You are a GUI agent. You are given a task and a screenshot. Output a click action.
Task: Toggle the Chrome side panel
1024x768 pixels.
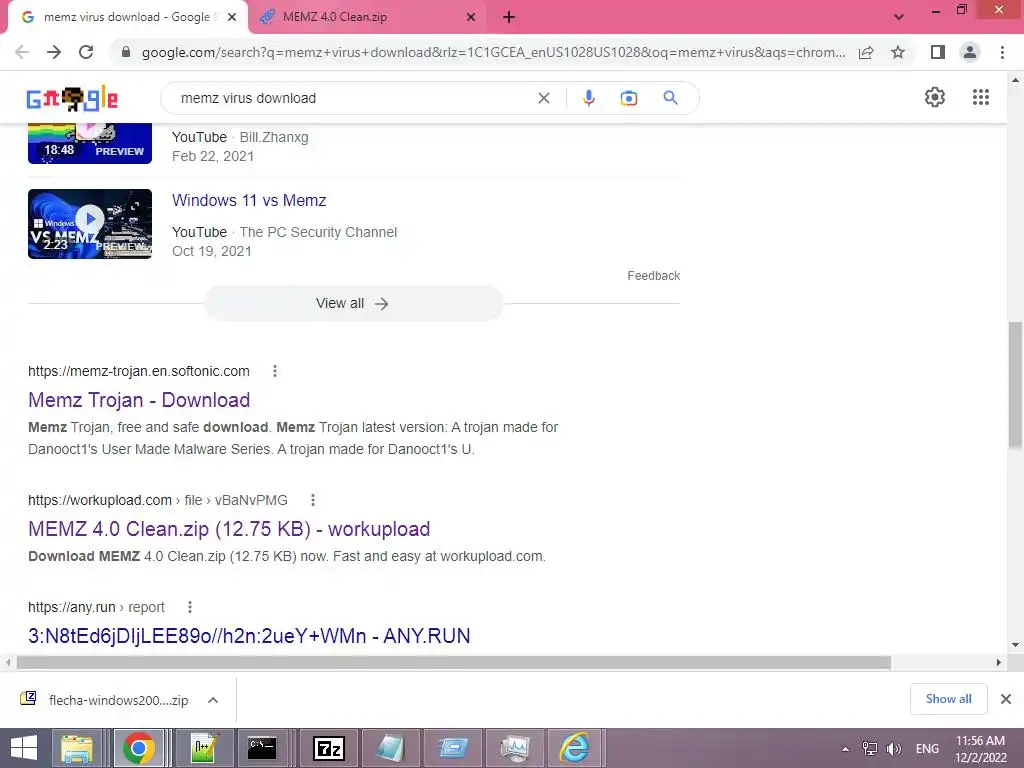[x=938, y=52]
